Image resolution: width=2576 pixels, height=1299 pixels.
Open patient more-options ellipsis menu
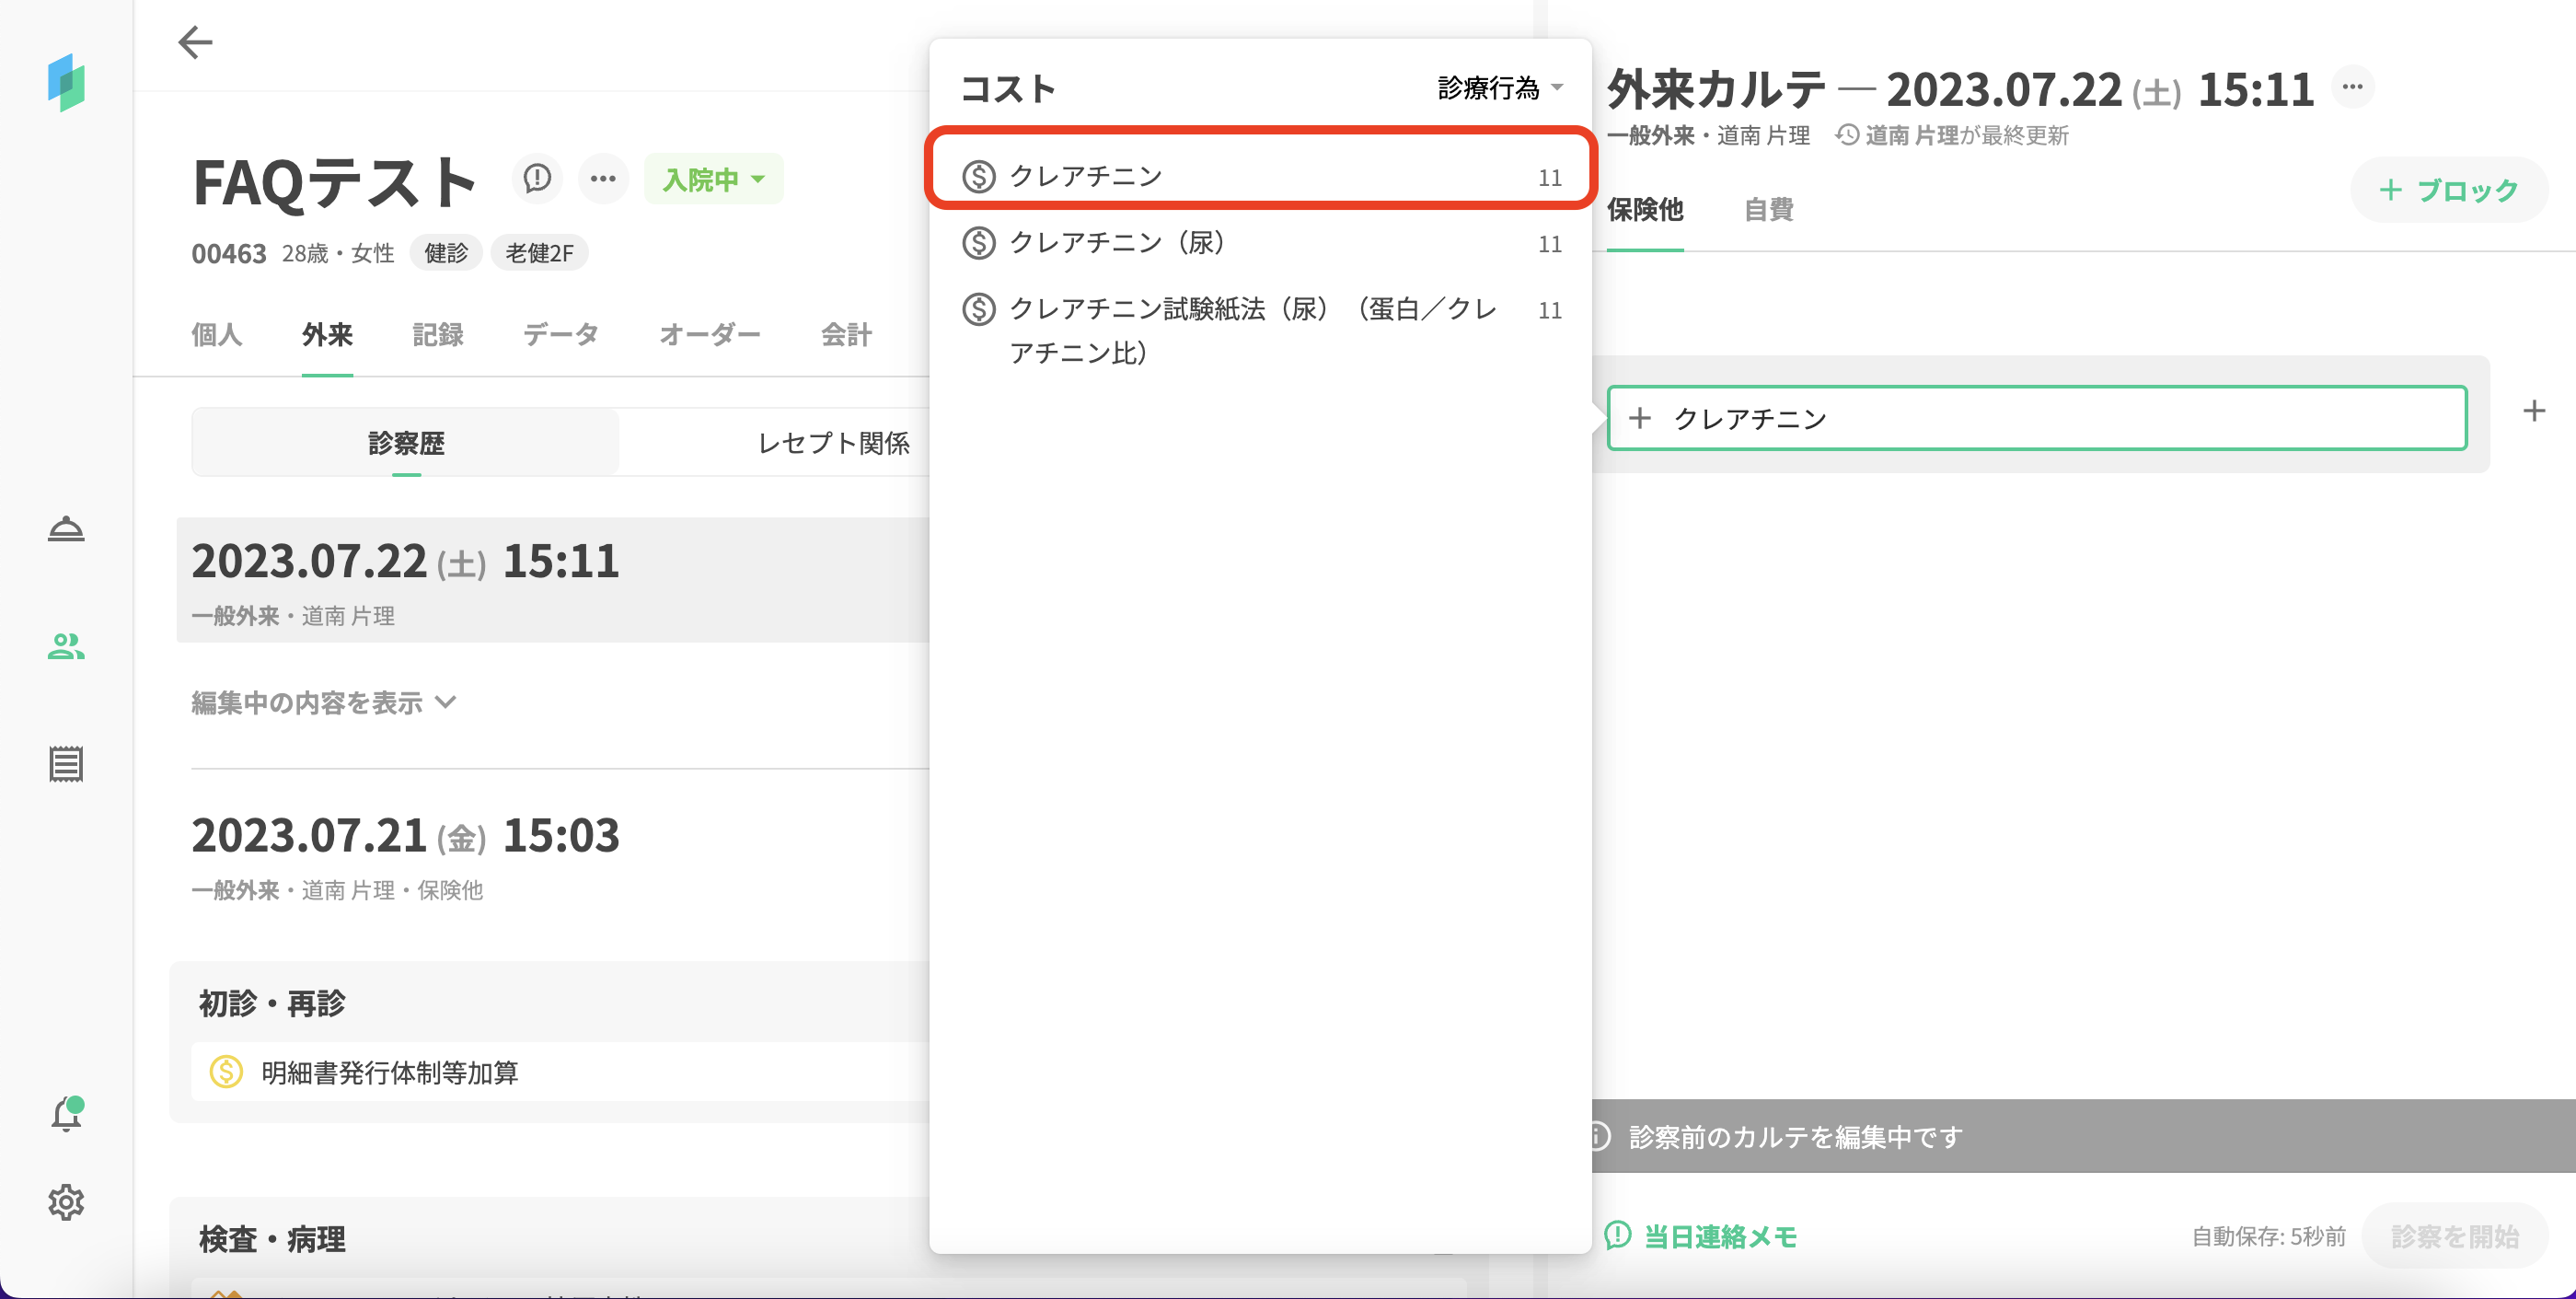[602, 179]
